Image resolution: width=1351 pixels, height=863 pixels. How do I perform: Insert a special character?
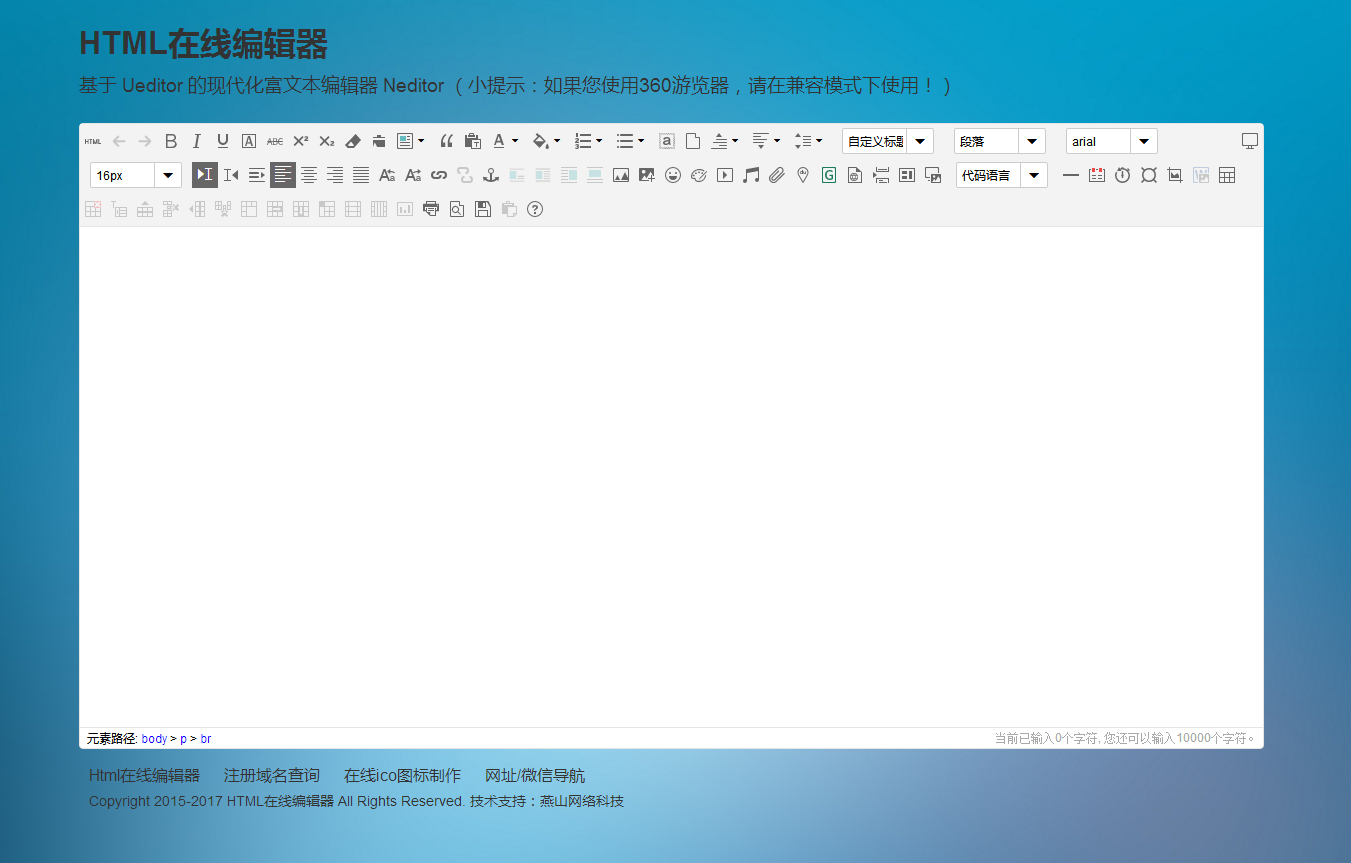click(1149, 175)
